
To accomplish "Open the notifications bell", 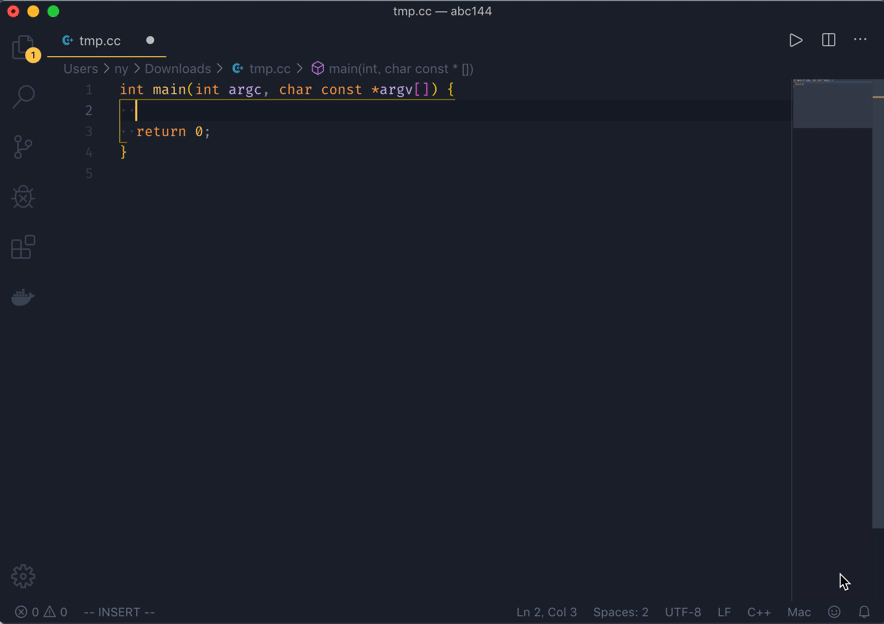I will (x=864, y=612).
